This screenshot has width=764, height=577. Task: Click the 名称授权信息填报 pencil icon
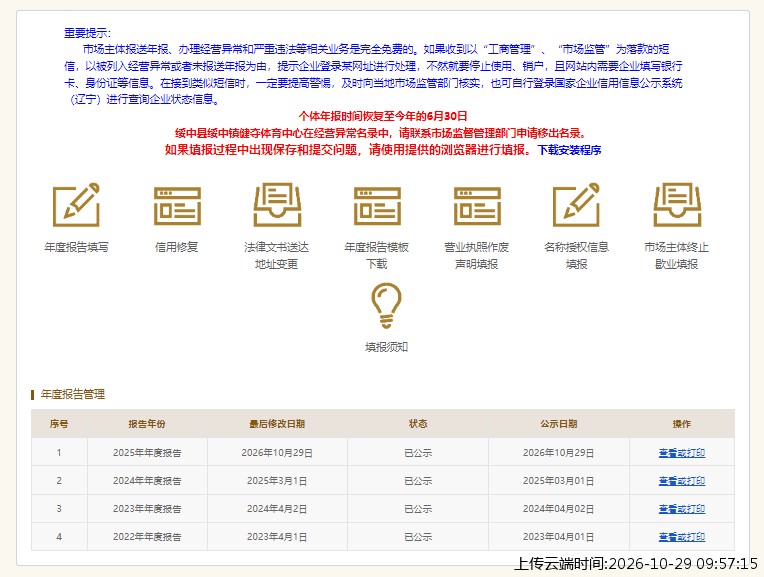576,205
